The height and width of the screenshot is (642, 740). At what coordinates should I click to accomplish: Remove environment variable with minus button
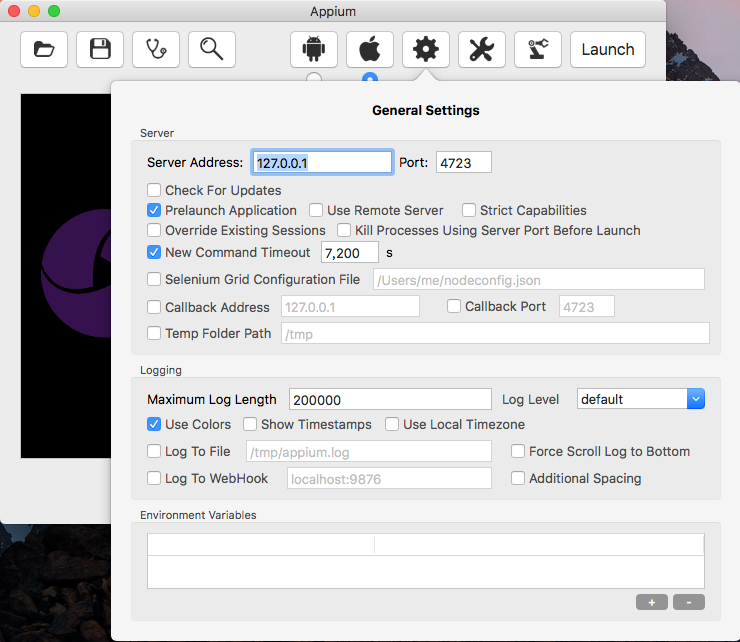[689, 602]
